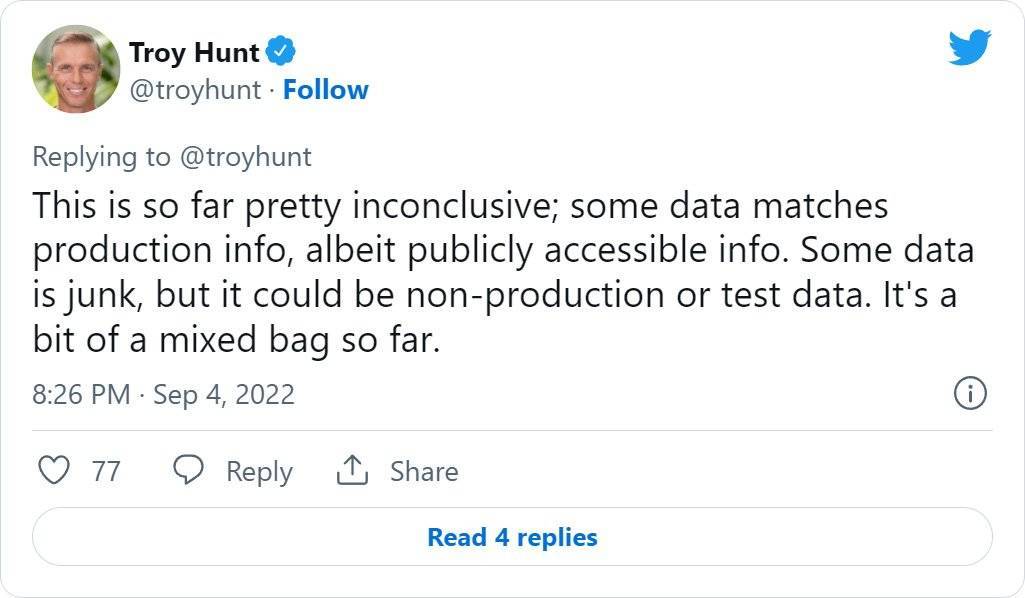The width and height of the screenshot is (1025, 598).
Task: Click the @troyhunt handle beside Follow
Action: click(194, 90)
